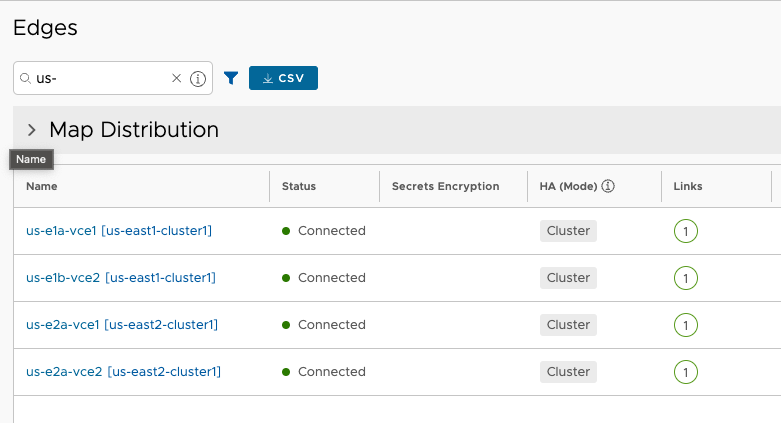Click the Cluster badge for us-e1a-vce1
Screen dimensions: 781x423
pos(568,231)
